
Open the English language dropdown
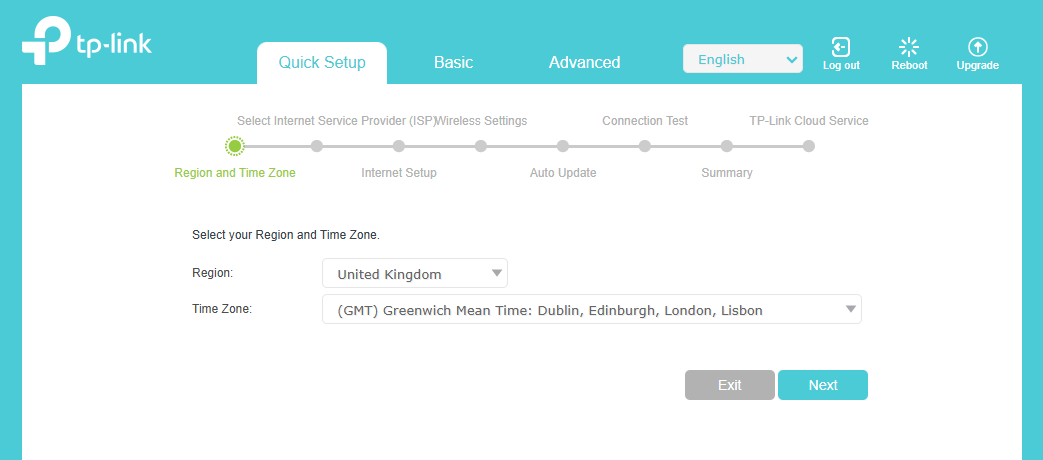click(x=743, y=59)
